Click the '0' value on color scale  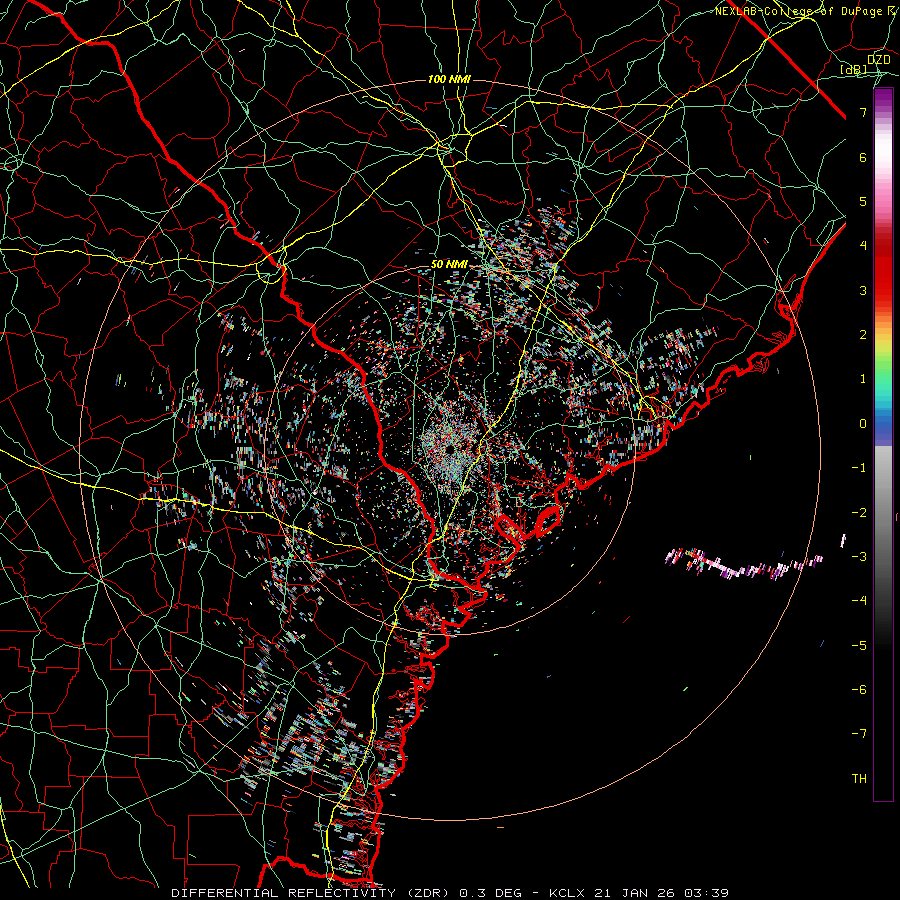tap(863, 423)
